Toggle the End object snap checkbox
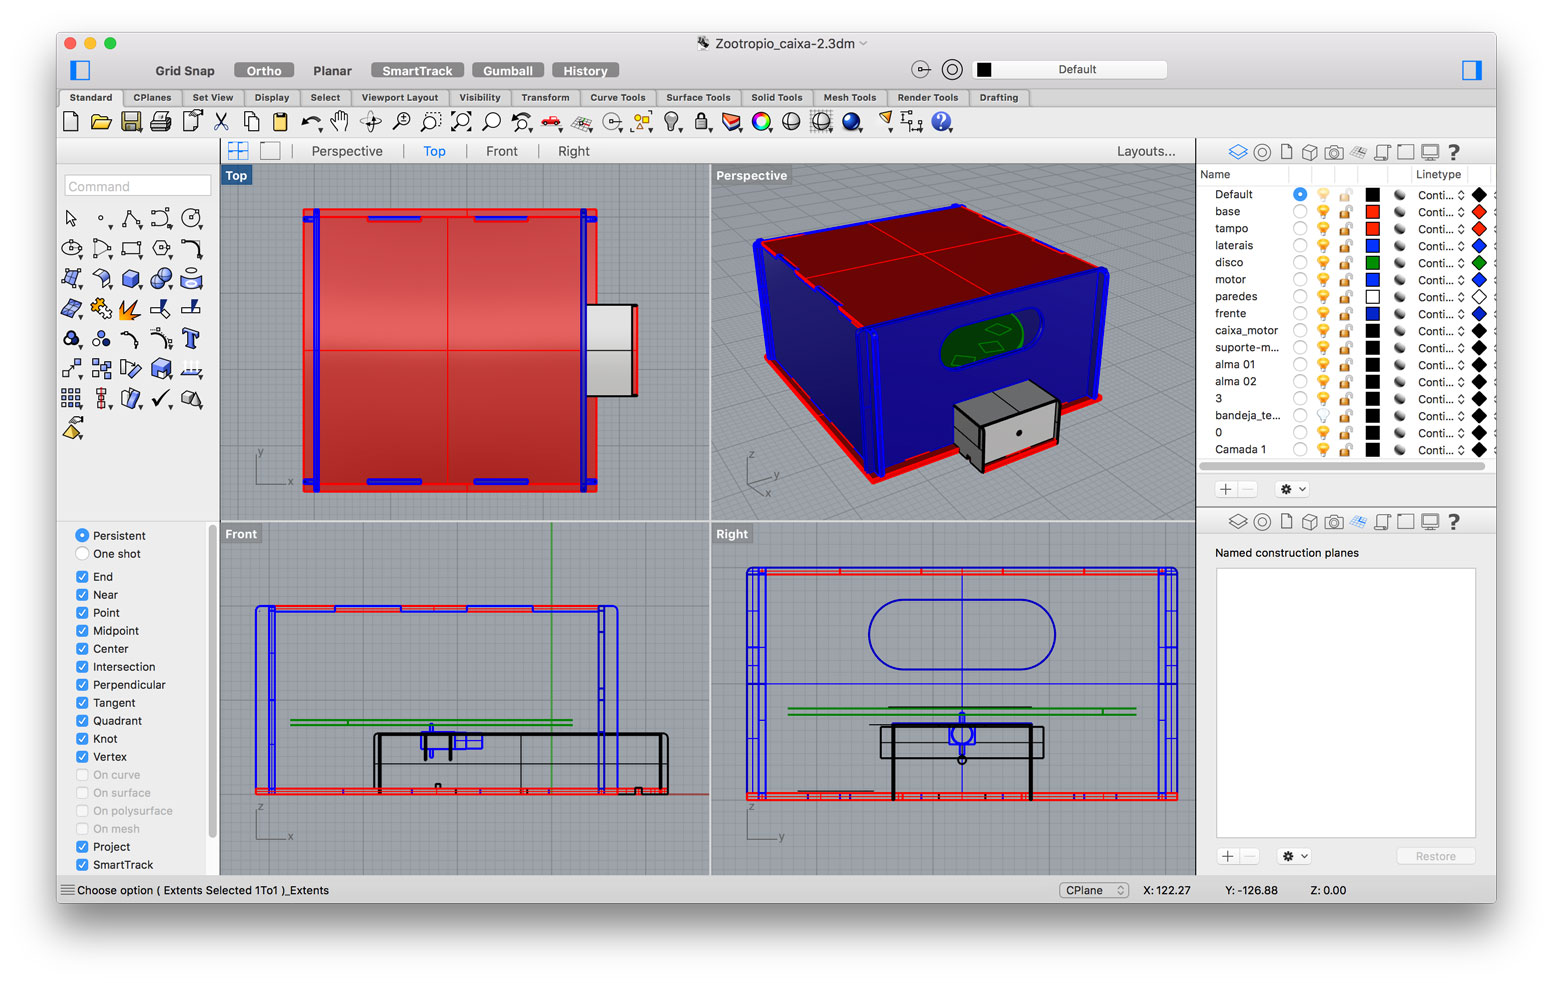 [x=82, y=577]
